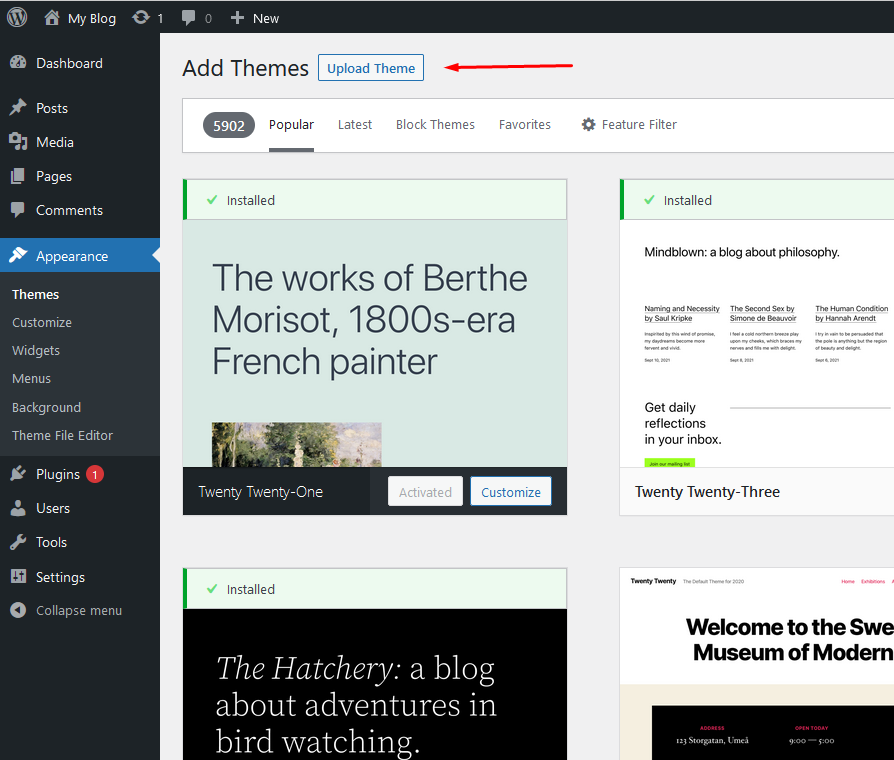Open the Dashboard from the sidebar
The image size is (894, 760).
tap(69, 63)
